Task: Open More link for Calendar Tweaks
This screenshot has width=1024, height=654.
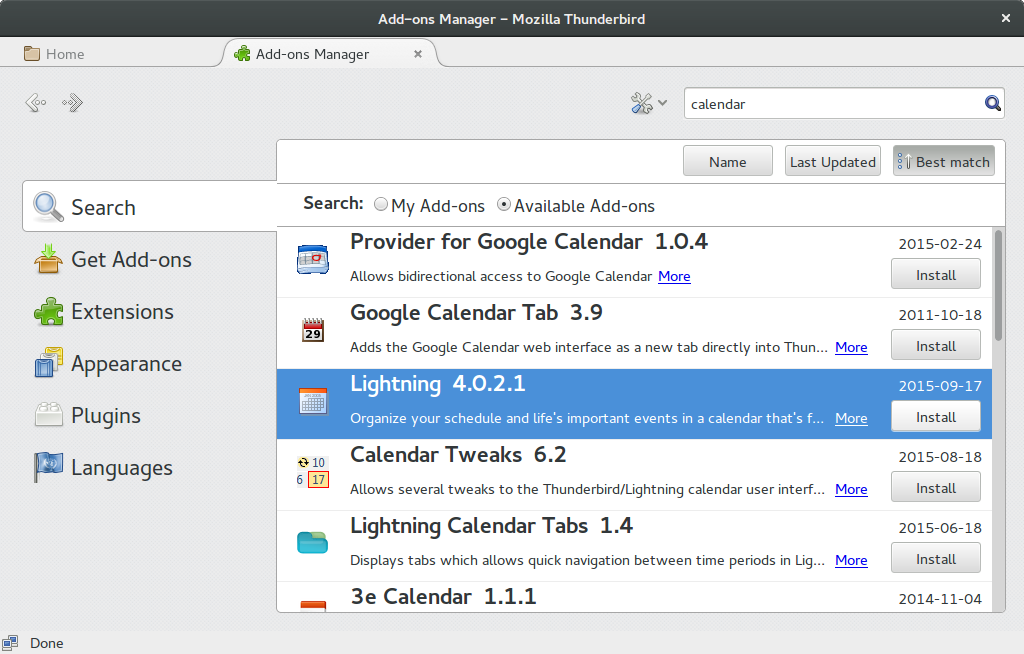Action: (851, 489)
